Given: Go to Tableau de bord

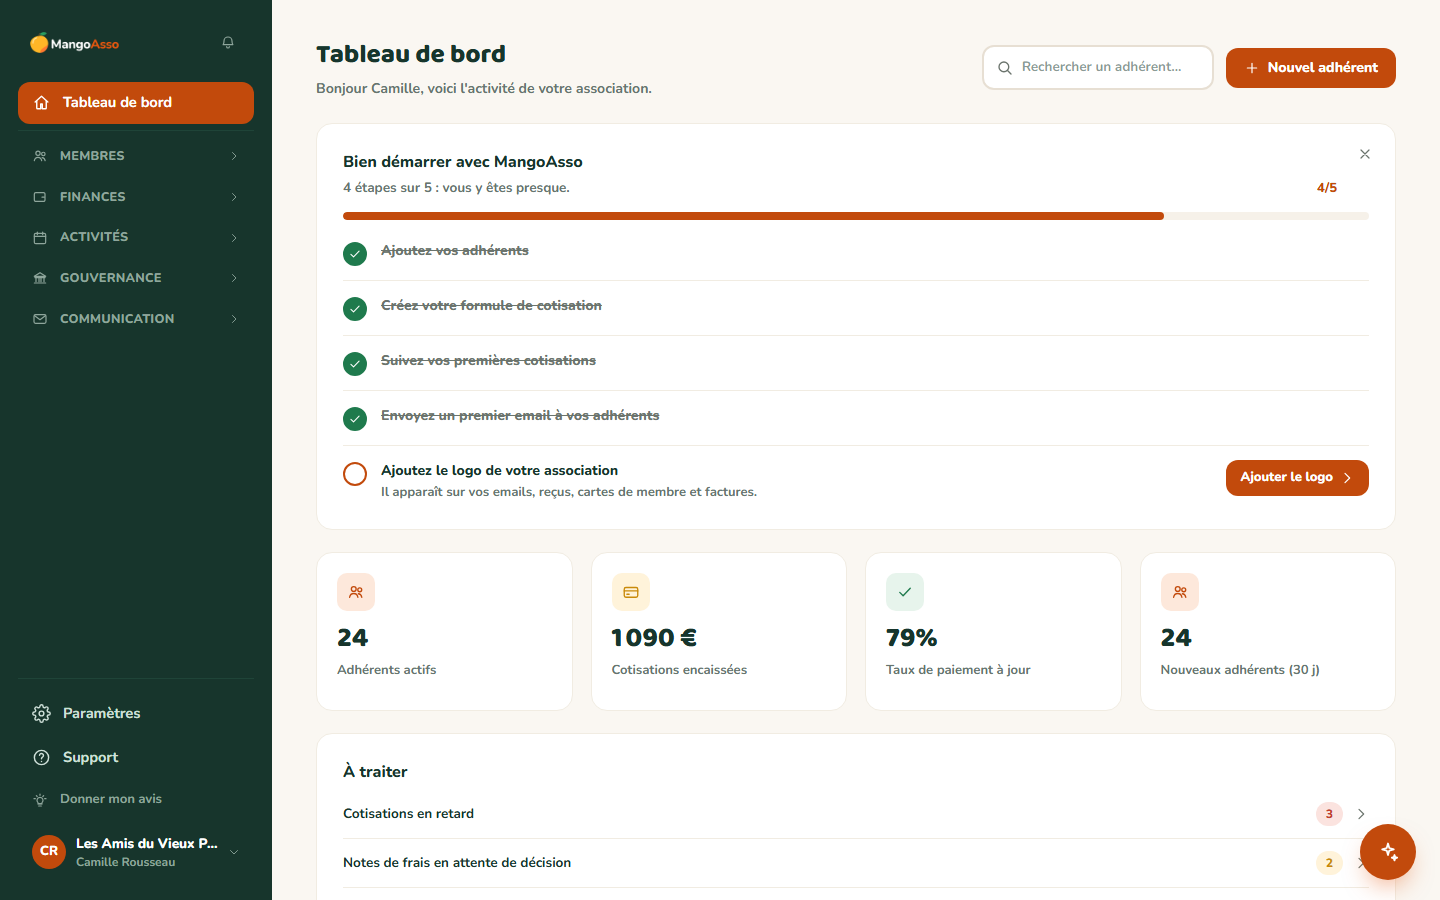Looking at the screenshot, I should coord(136,103).
